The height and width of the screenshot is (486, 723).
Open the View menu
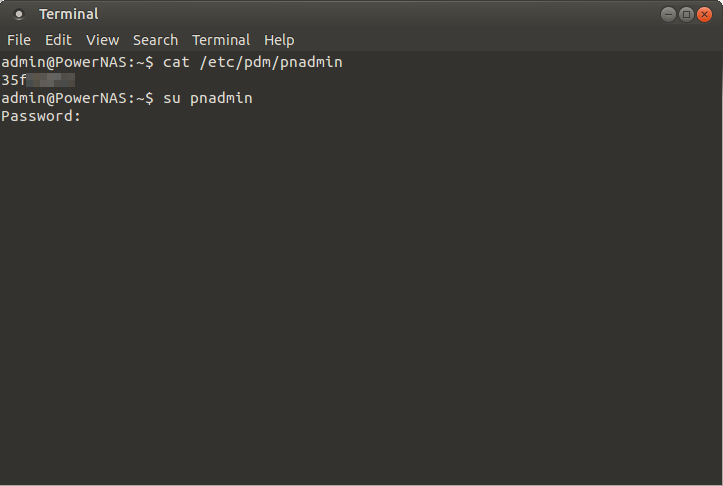(102, 40)
